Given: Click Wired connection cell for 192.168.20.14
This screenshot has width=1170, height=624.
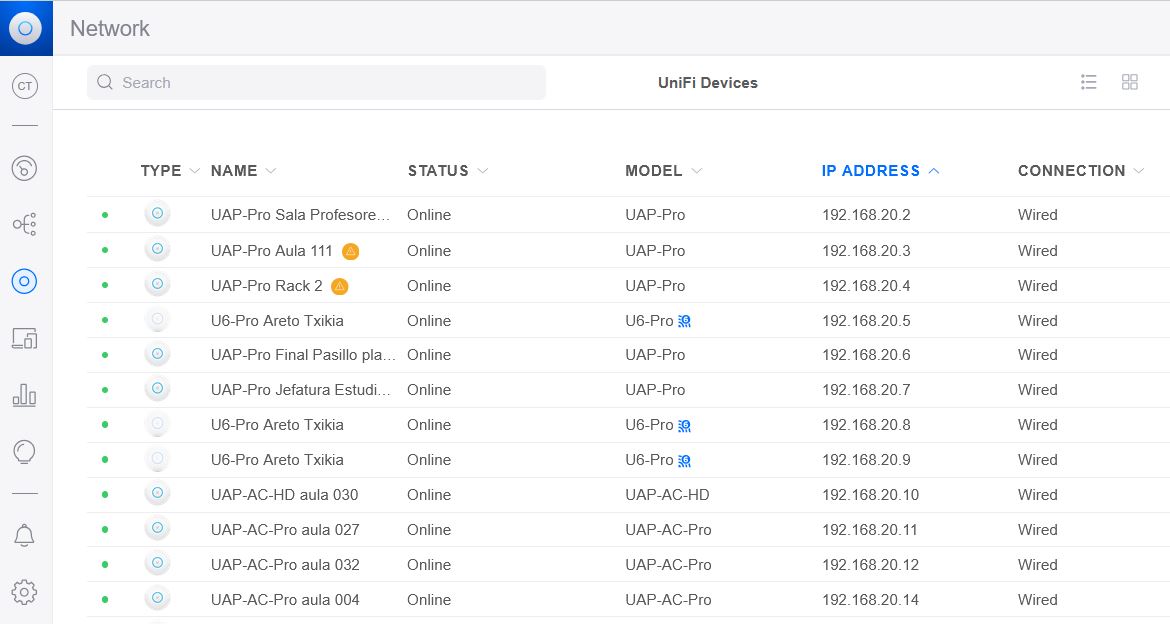Looking at the screenshot, I should click(1037, 600).
